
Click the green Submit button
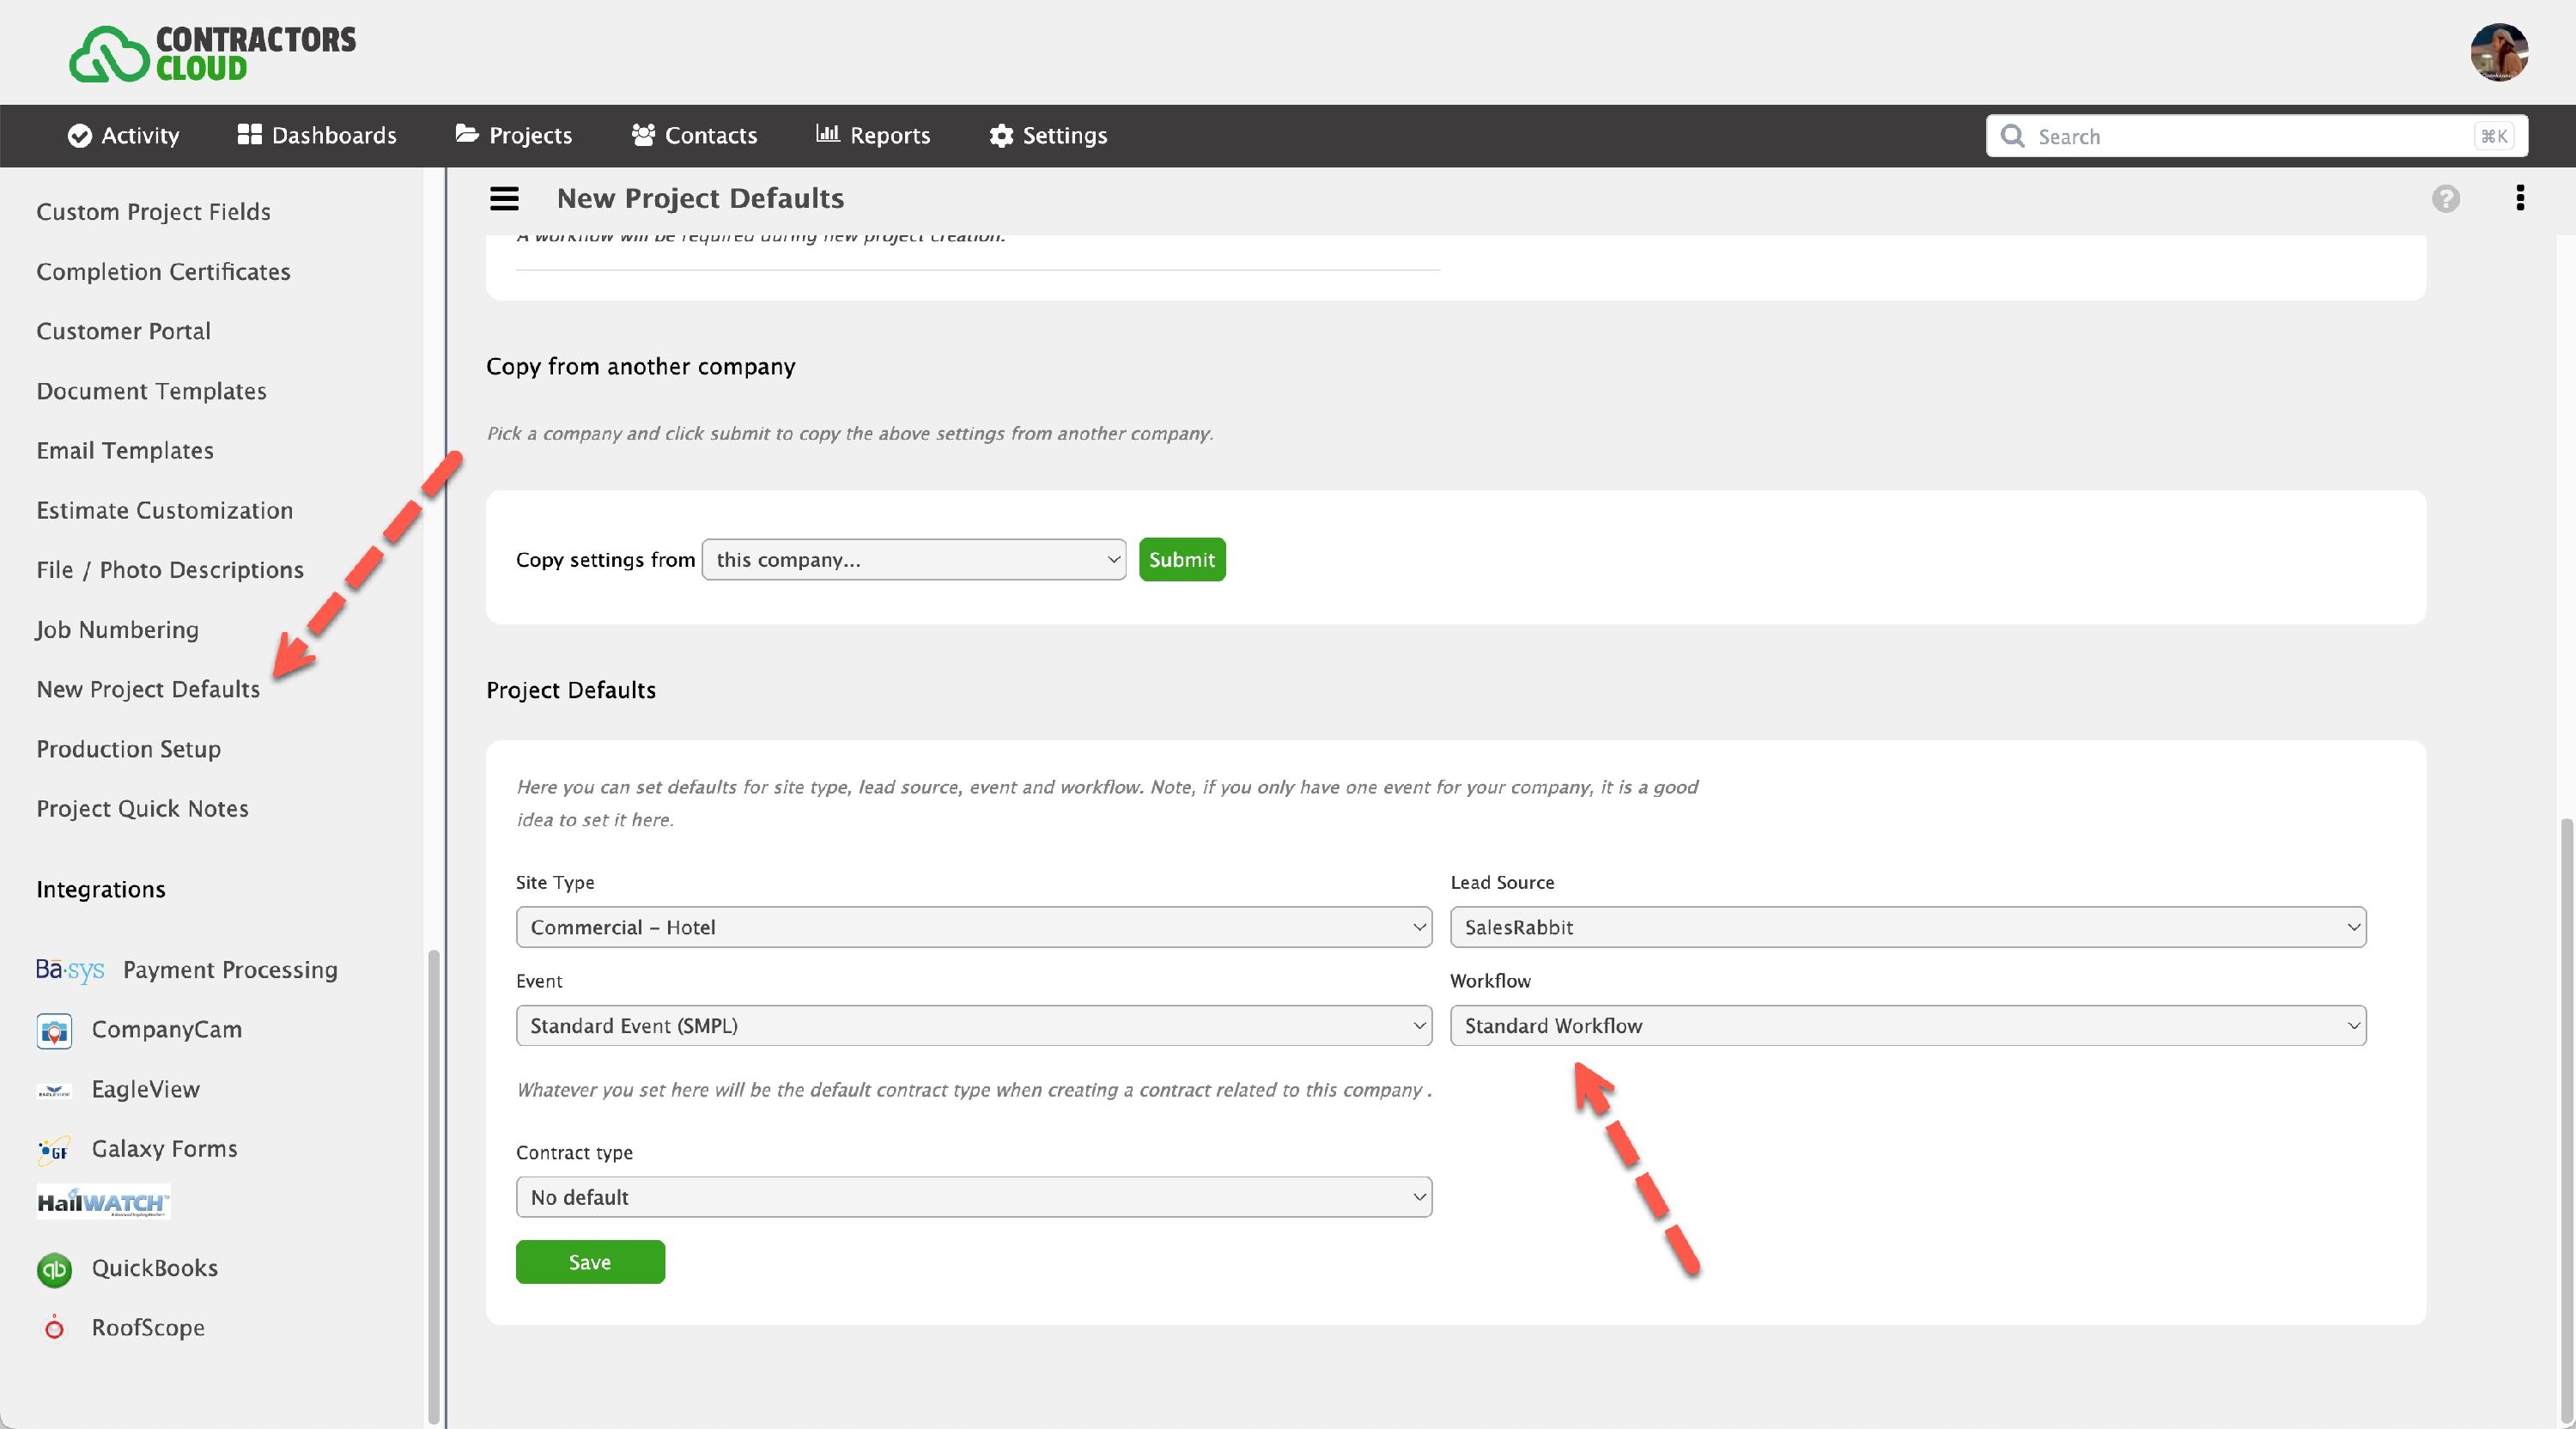point(1182,560)
